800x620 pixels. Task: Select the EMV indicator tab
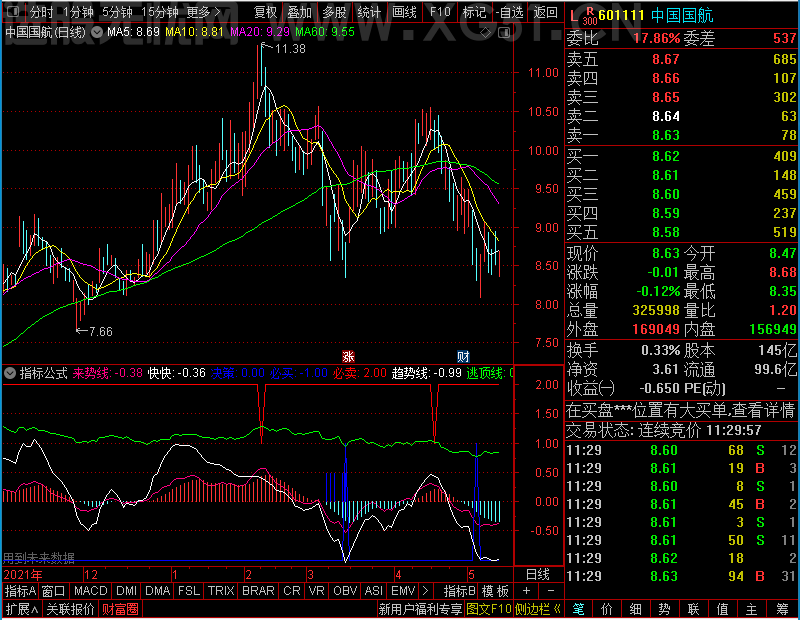point(403,591)
